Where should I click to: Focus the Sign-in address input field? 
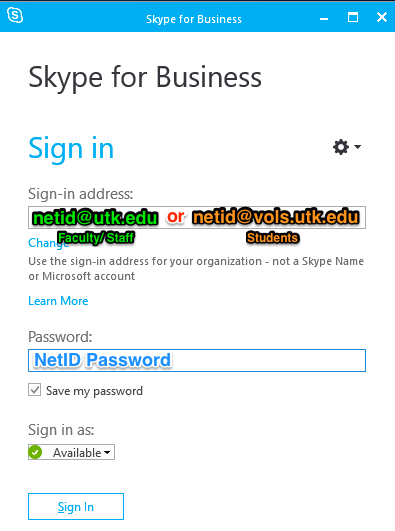197,217
